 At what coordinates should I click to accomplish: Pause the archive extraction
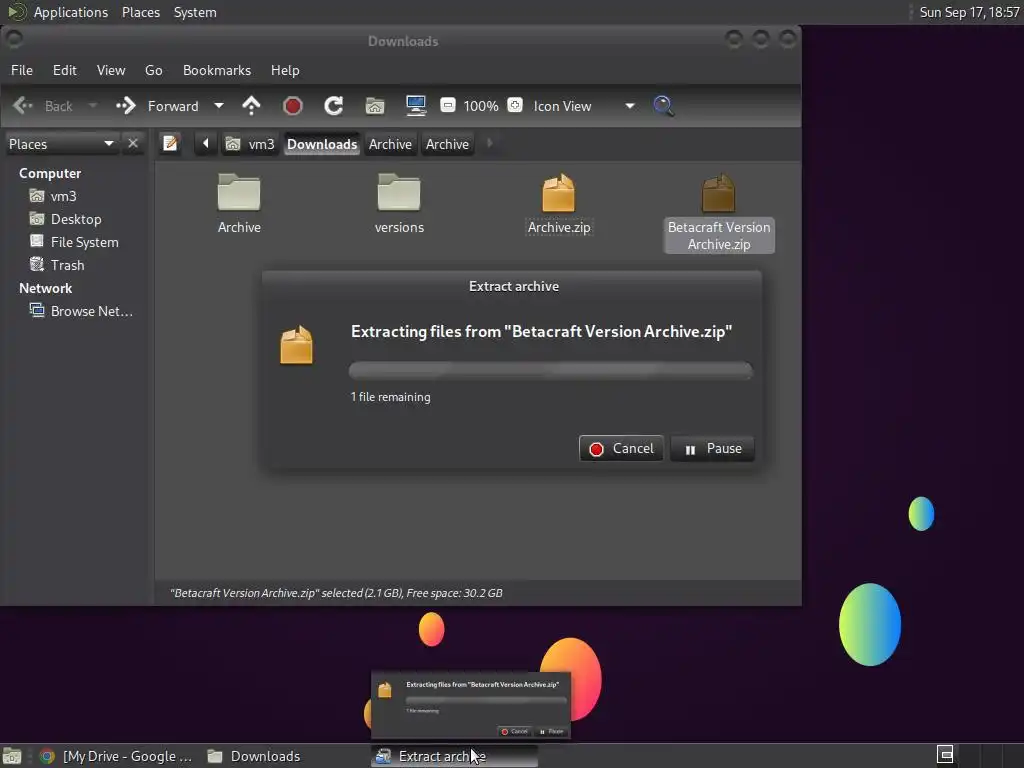[x=712, y=449]
